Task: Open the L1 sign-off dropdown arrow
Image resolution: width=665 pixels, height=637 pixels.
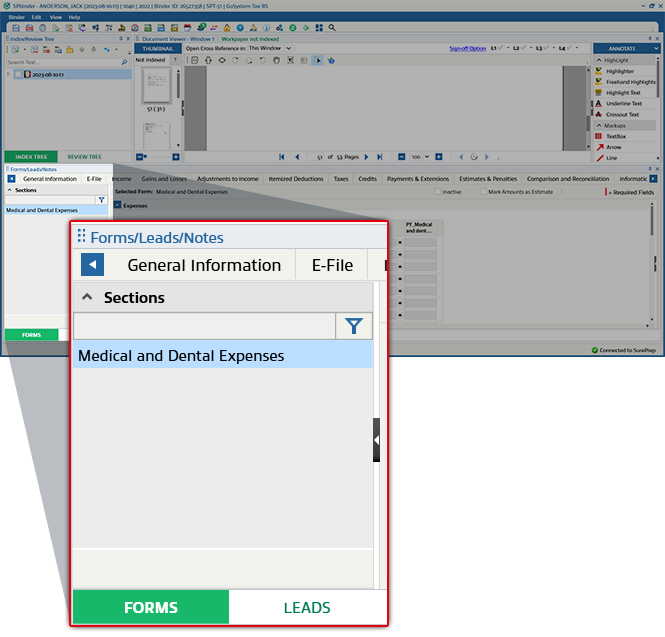Action: click(508, 48)
